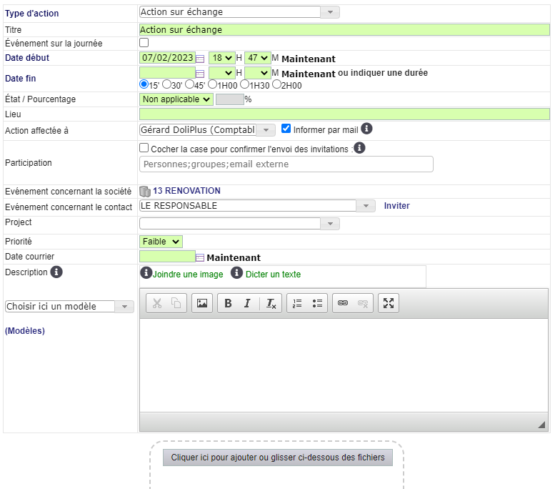Apply Italic formatting in description editor
Image resolution: width=560 pixels, height=489 pixels.
[247, 304]
